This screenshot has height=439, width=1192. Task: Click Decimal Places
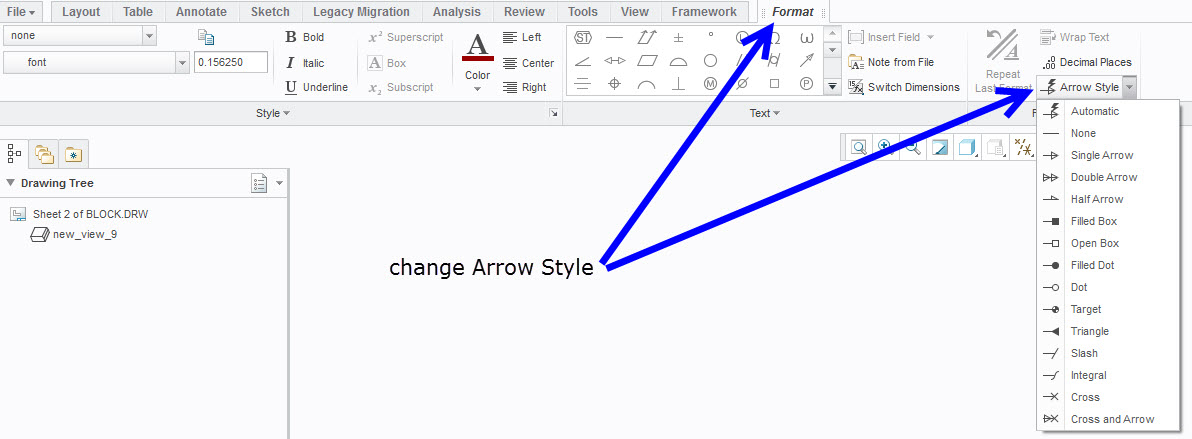click(x=1086, y=62)
